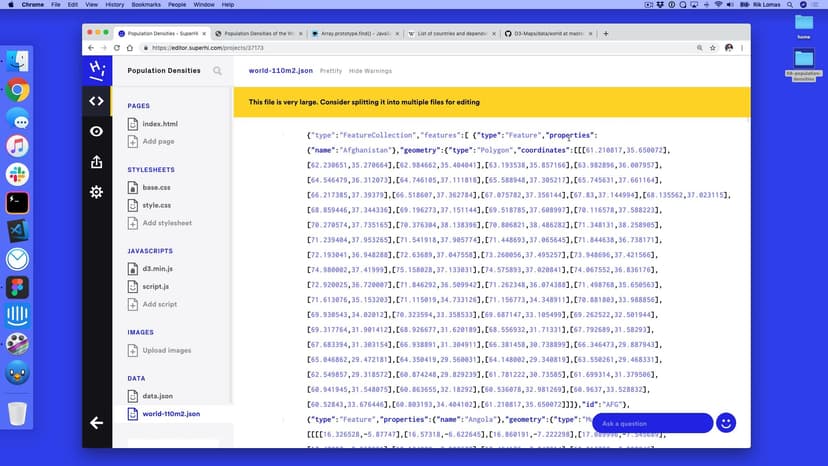Screen dimensions: 828x466
Task: Open project settings gear icon
Action: [x=96, y=191]
